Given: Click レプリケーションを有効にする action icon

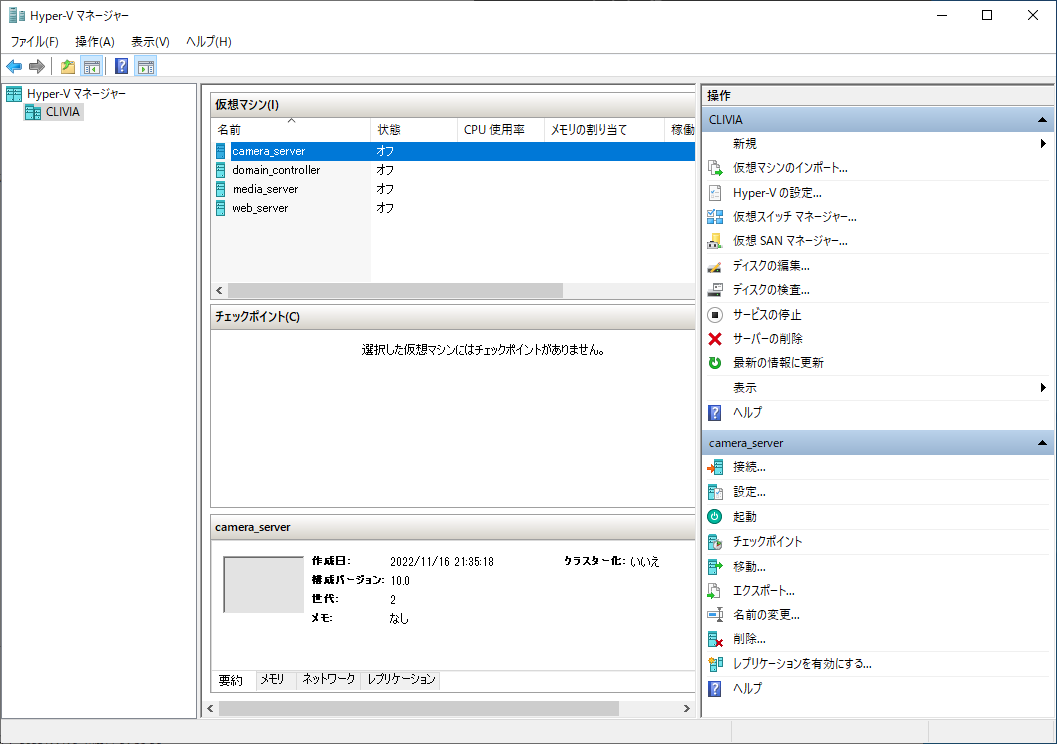Looking at the screenshot, I should 715,664.
